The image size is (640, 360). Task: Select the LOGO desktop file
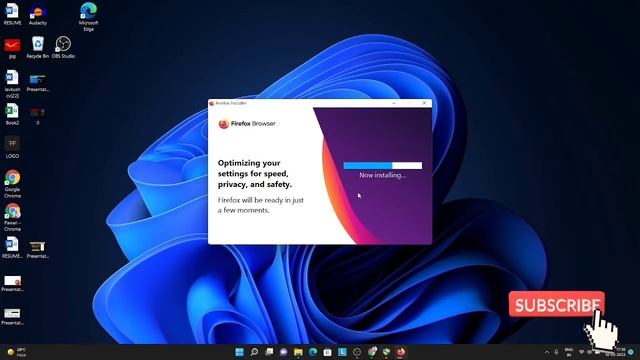pos(12,147)
